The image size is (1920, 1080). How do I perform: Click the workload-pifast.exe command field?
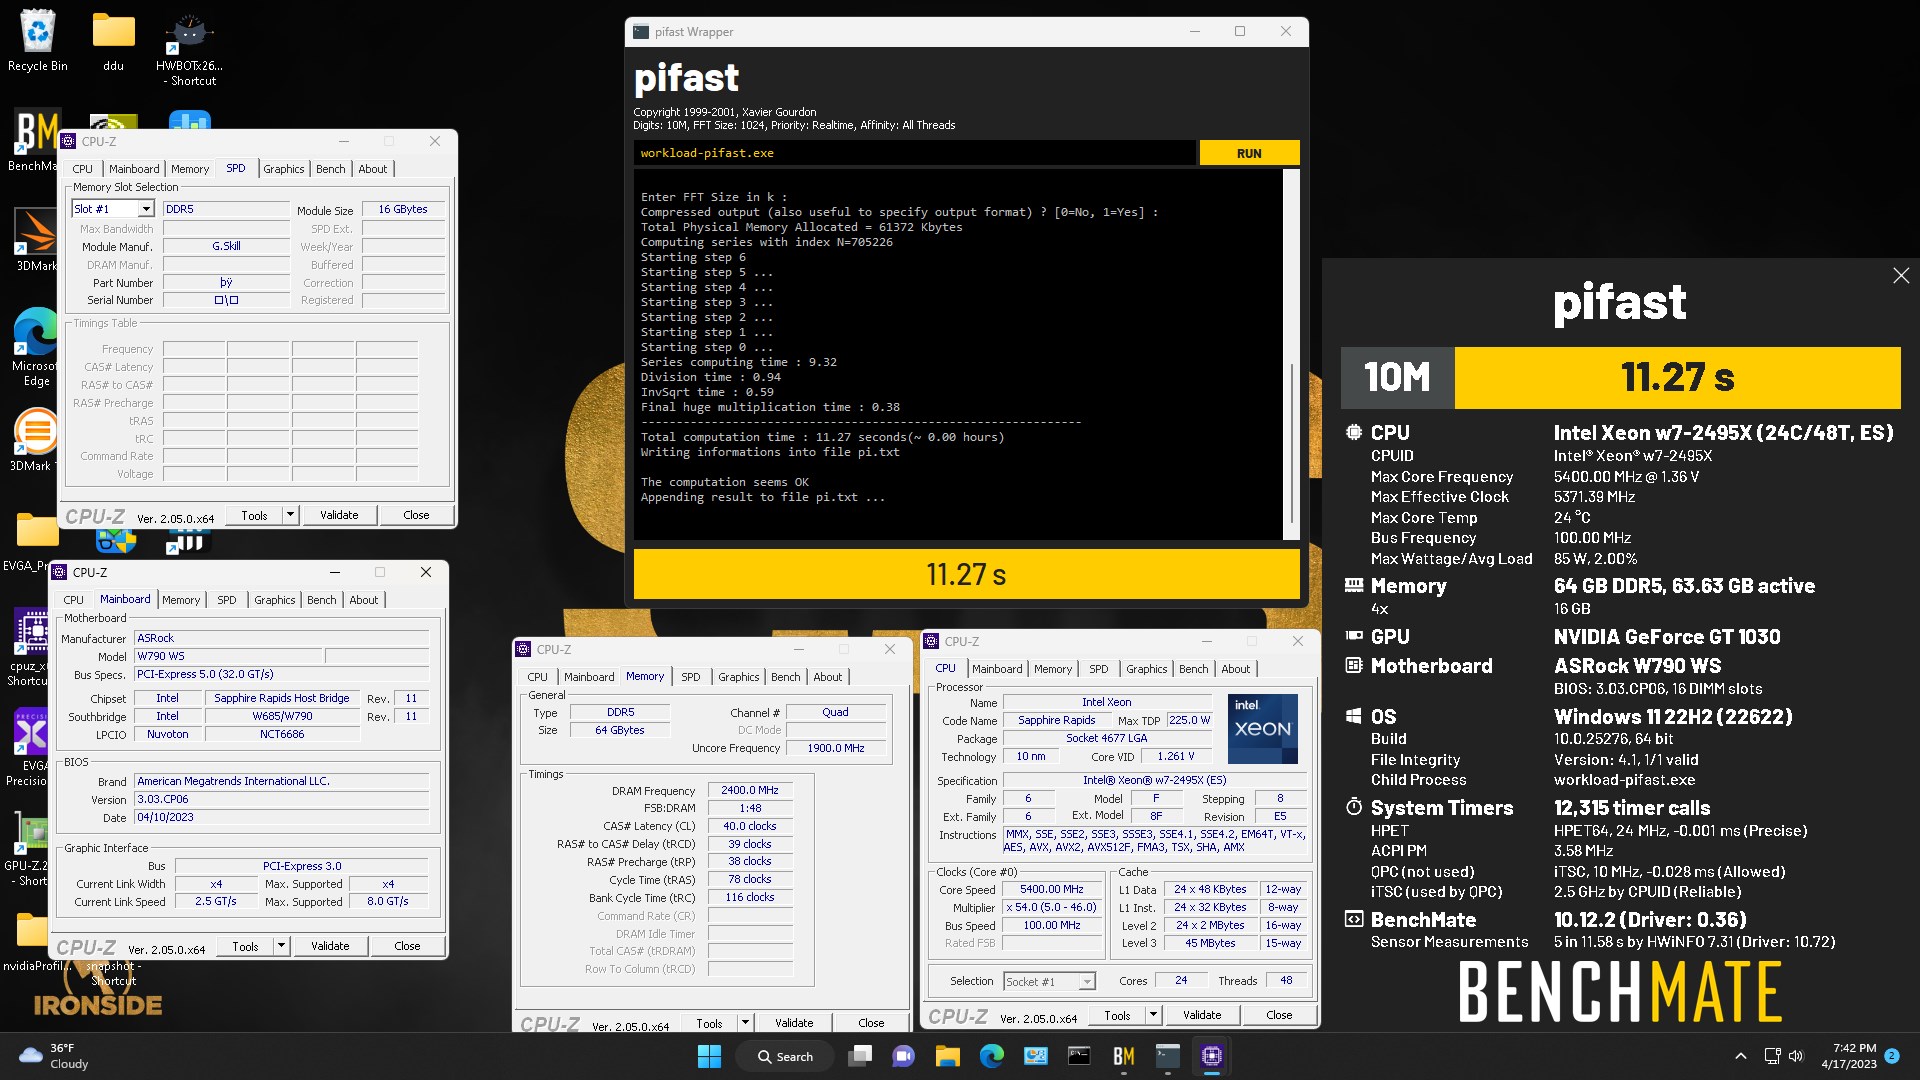point(915,153)
